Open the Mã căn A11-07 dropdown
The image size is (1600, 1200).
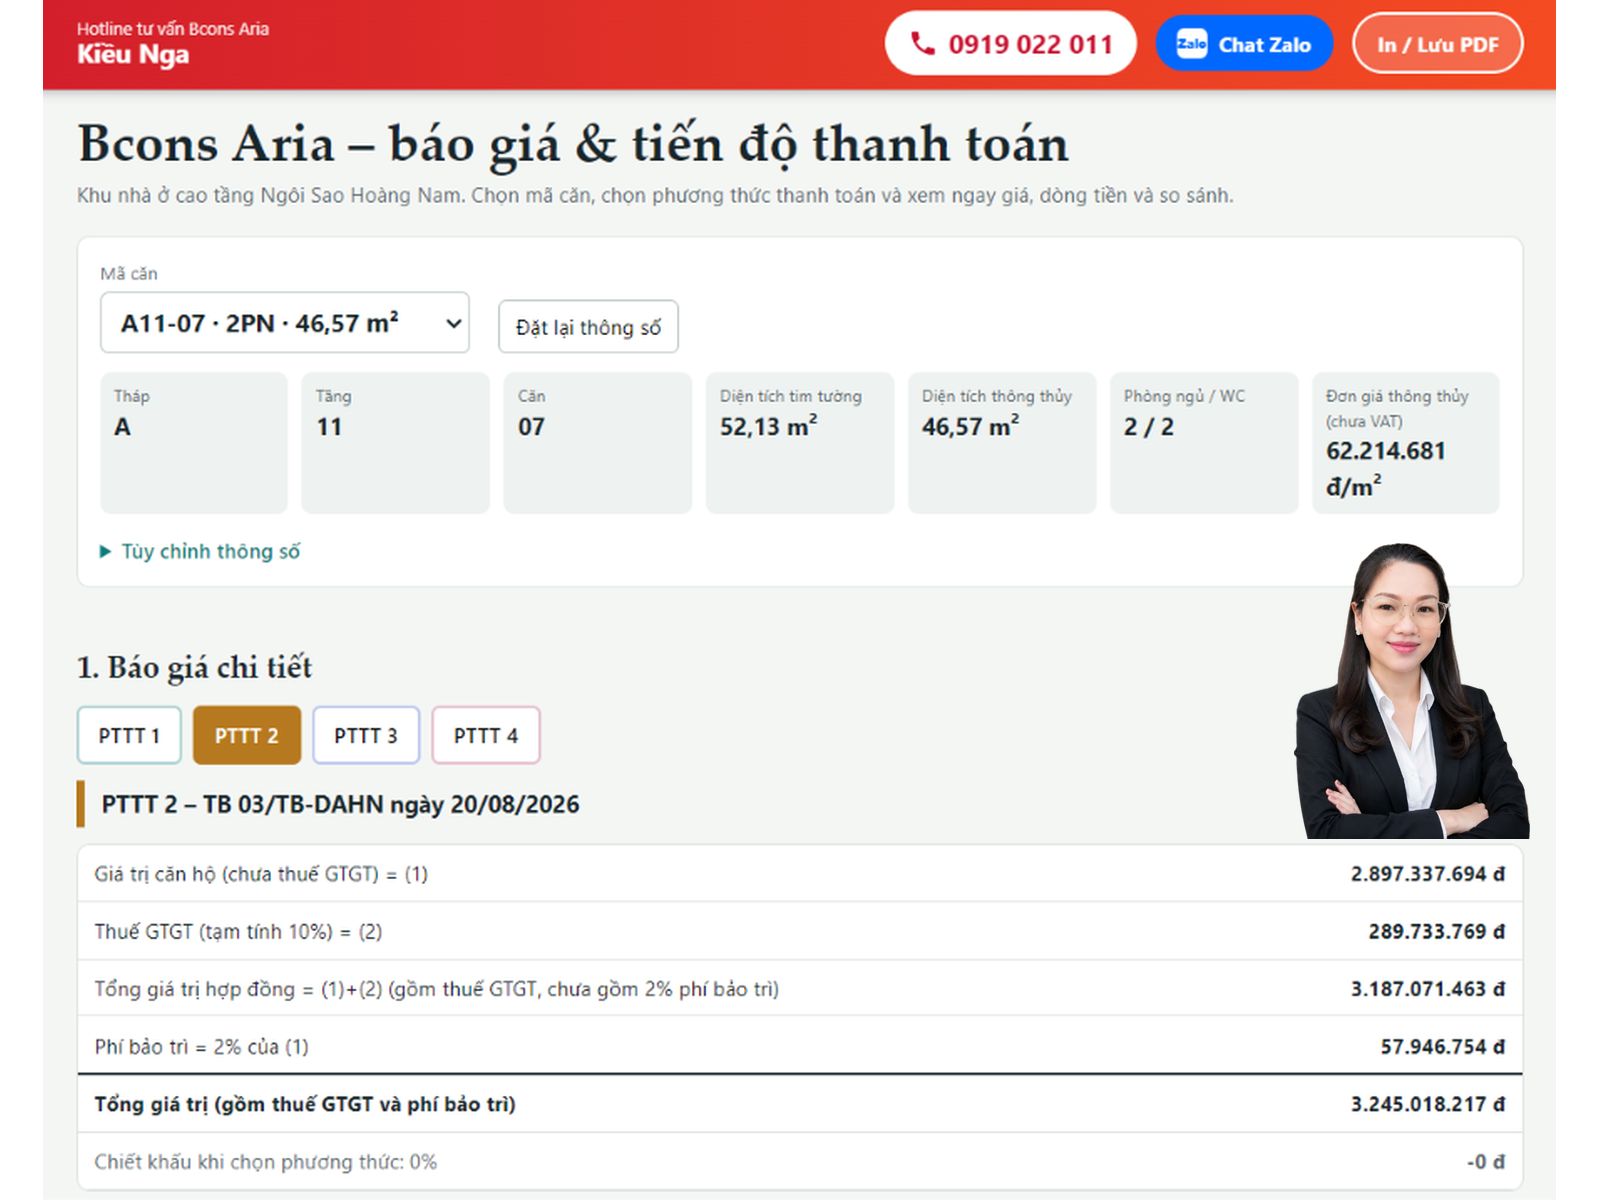(285, 323)
